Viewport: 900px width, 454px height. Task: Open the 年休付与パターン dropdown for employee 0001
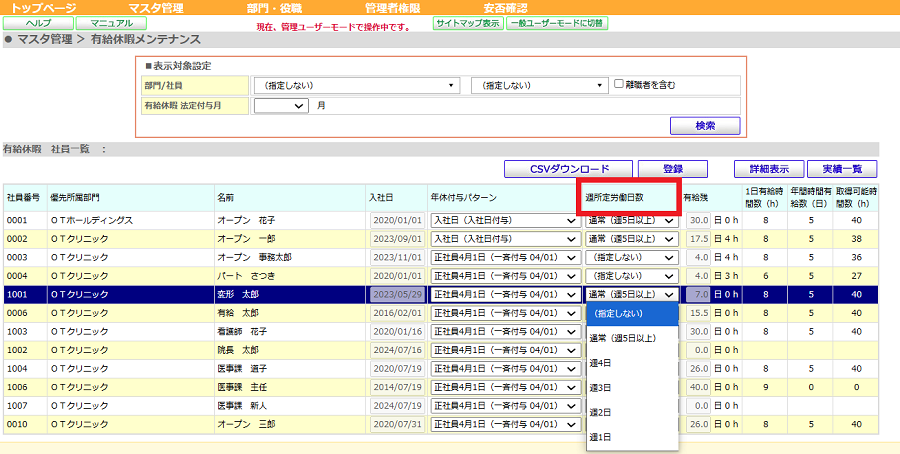click(505, 220)
